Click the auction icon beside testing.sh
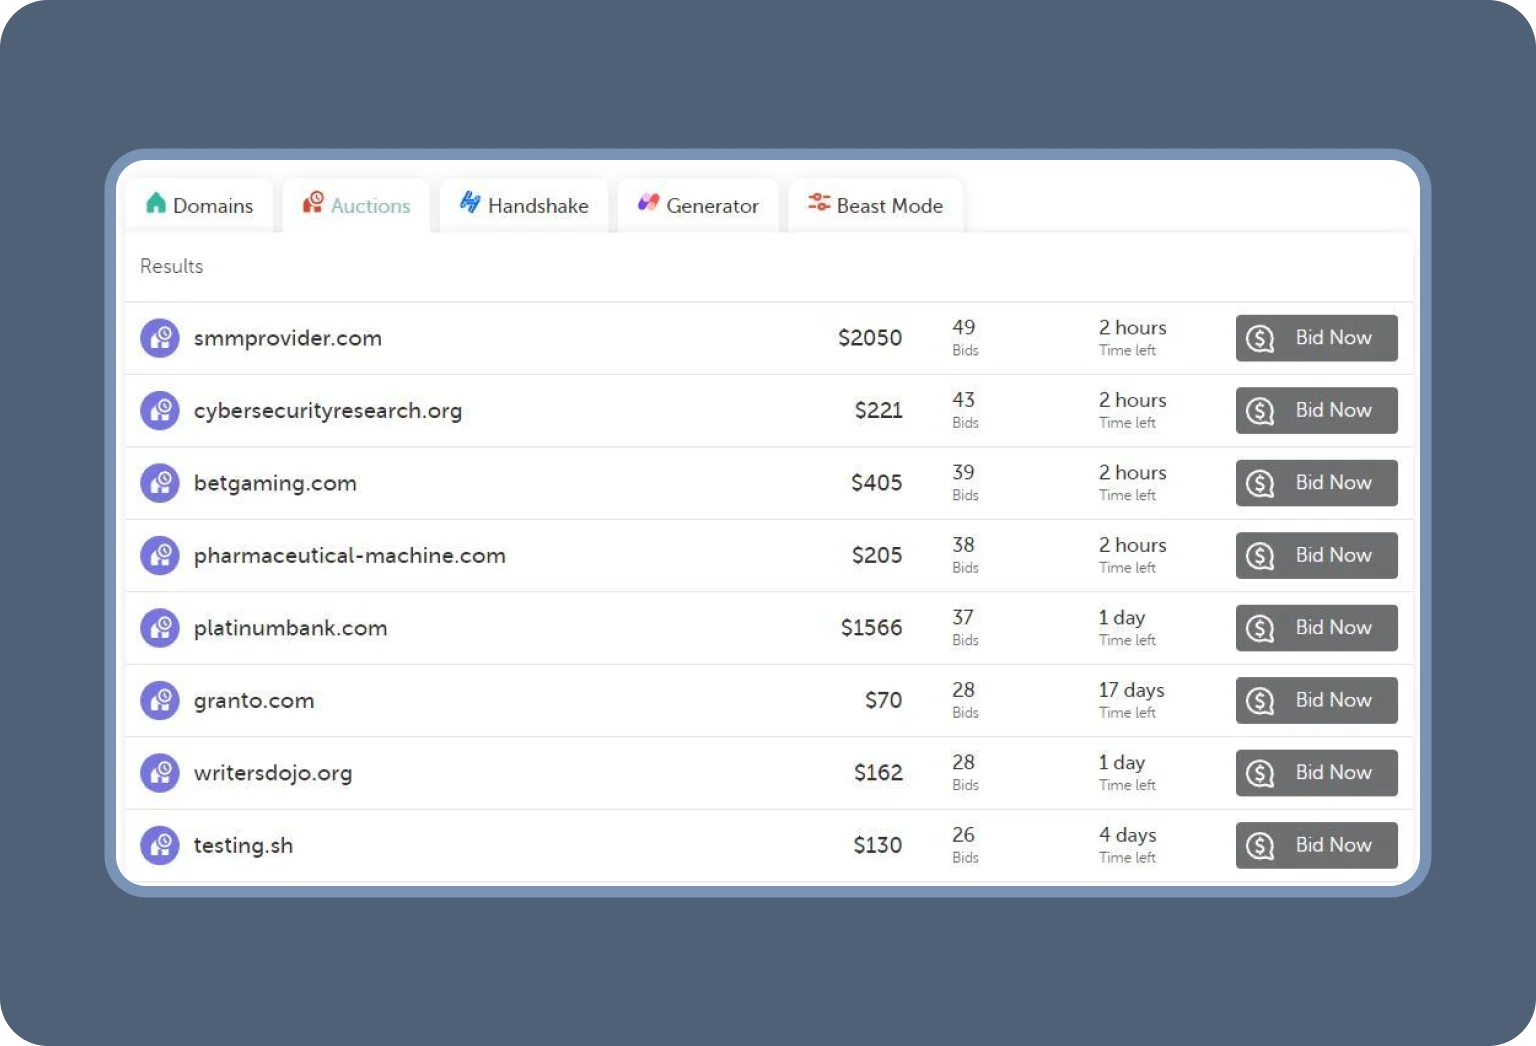Image resolution: width=1536 pixels, height=1046 pixels. pyautogui.click(x=160, y=845)
